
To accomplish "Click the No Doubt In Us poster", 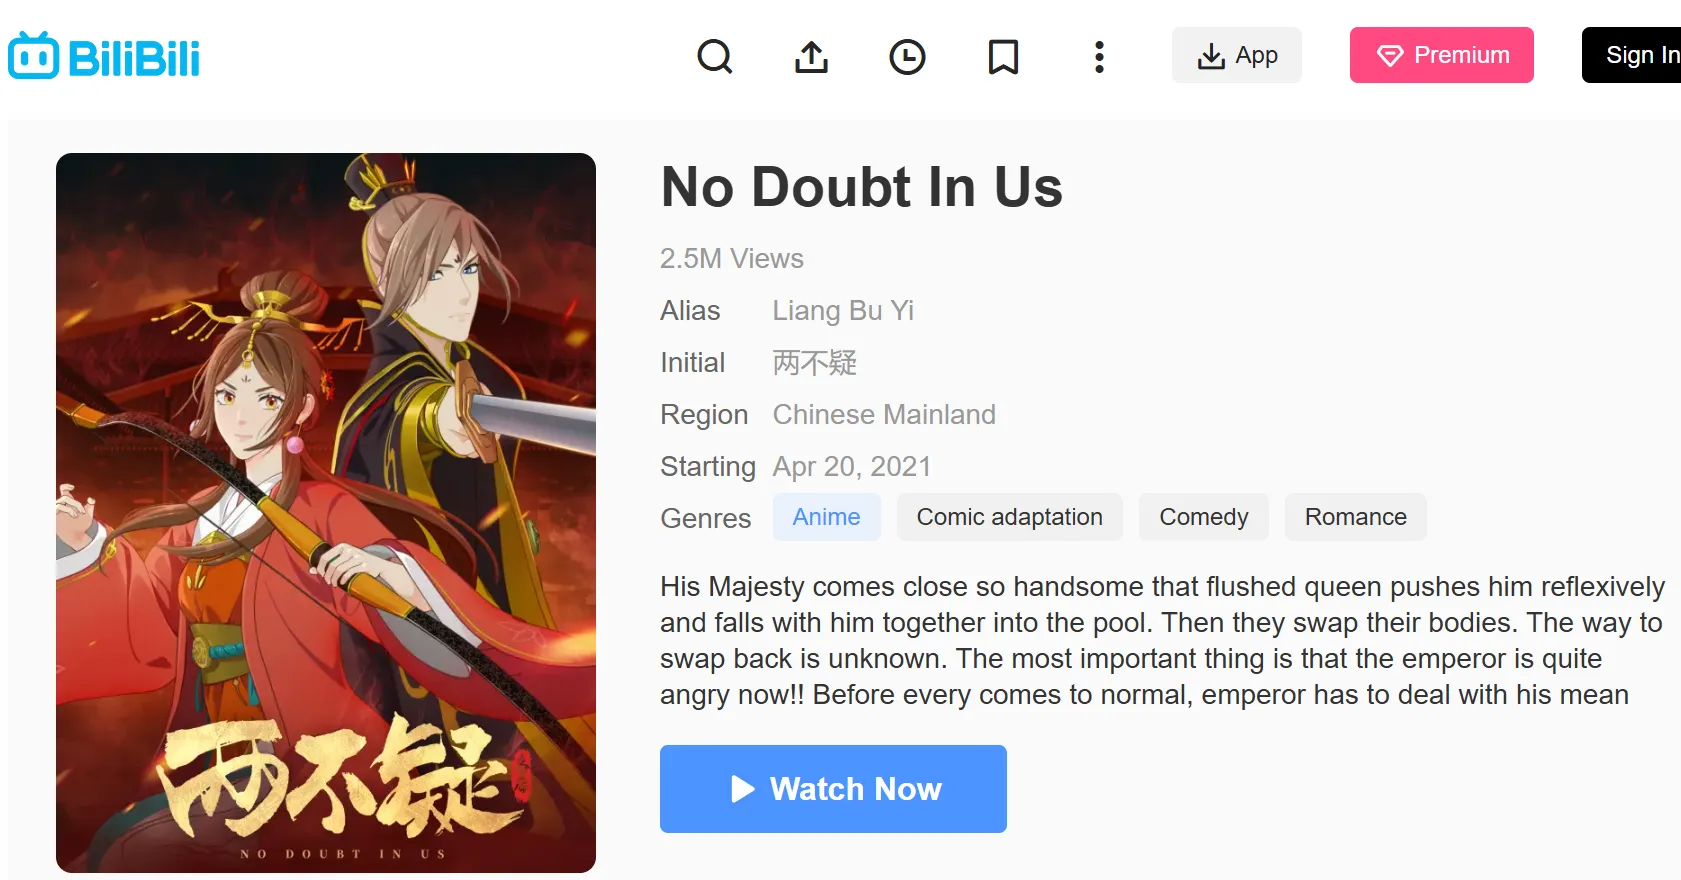I will 326,513.
